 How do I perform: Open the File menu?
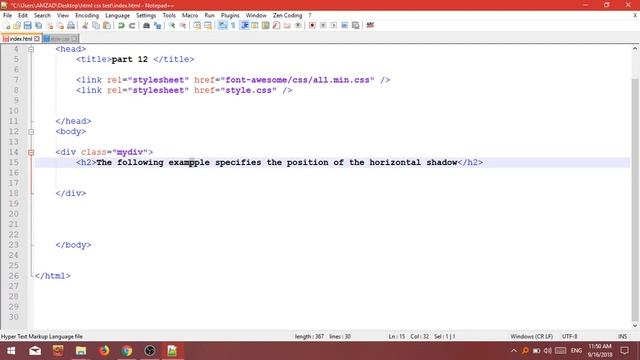7,15
